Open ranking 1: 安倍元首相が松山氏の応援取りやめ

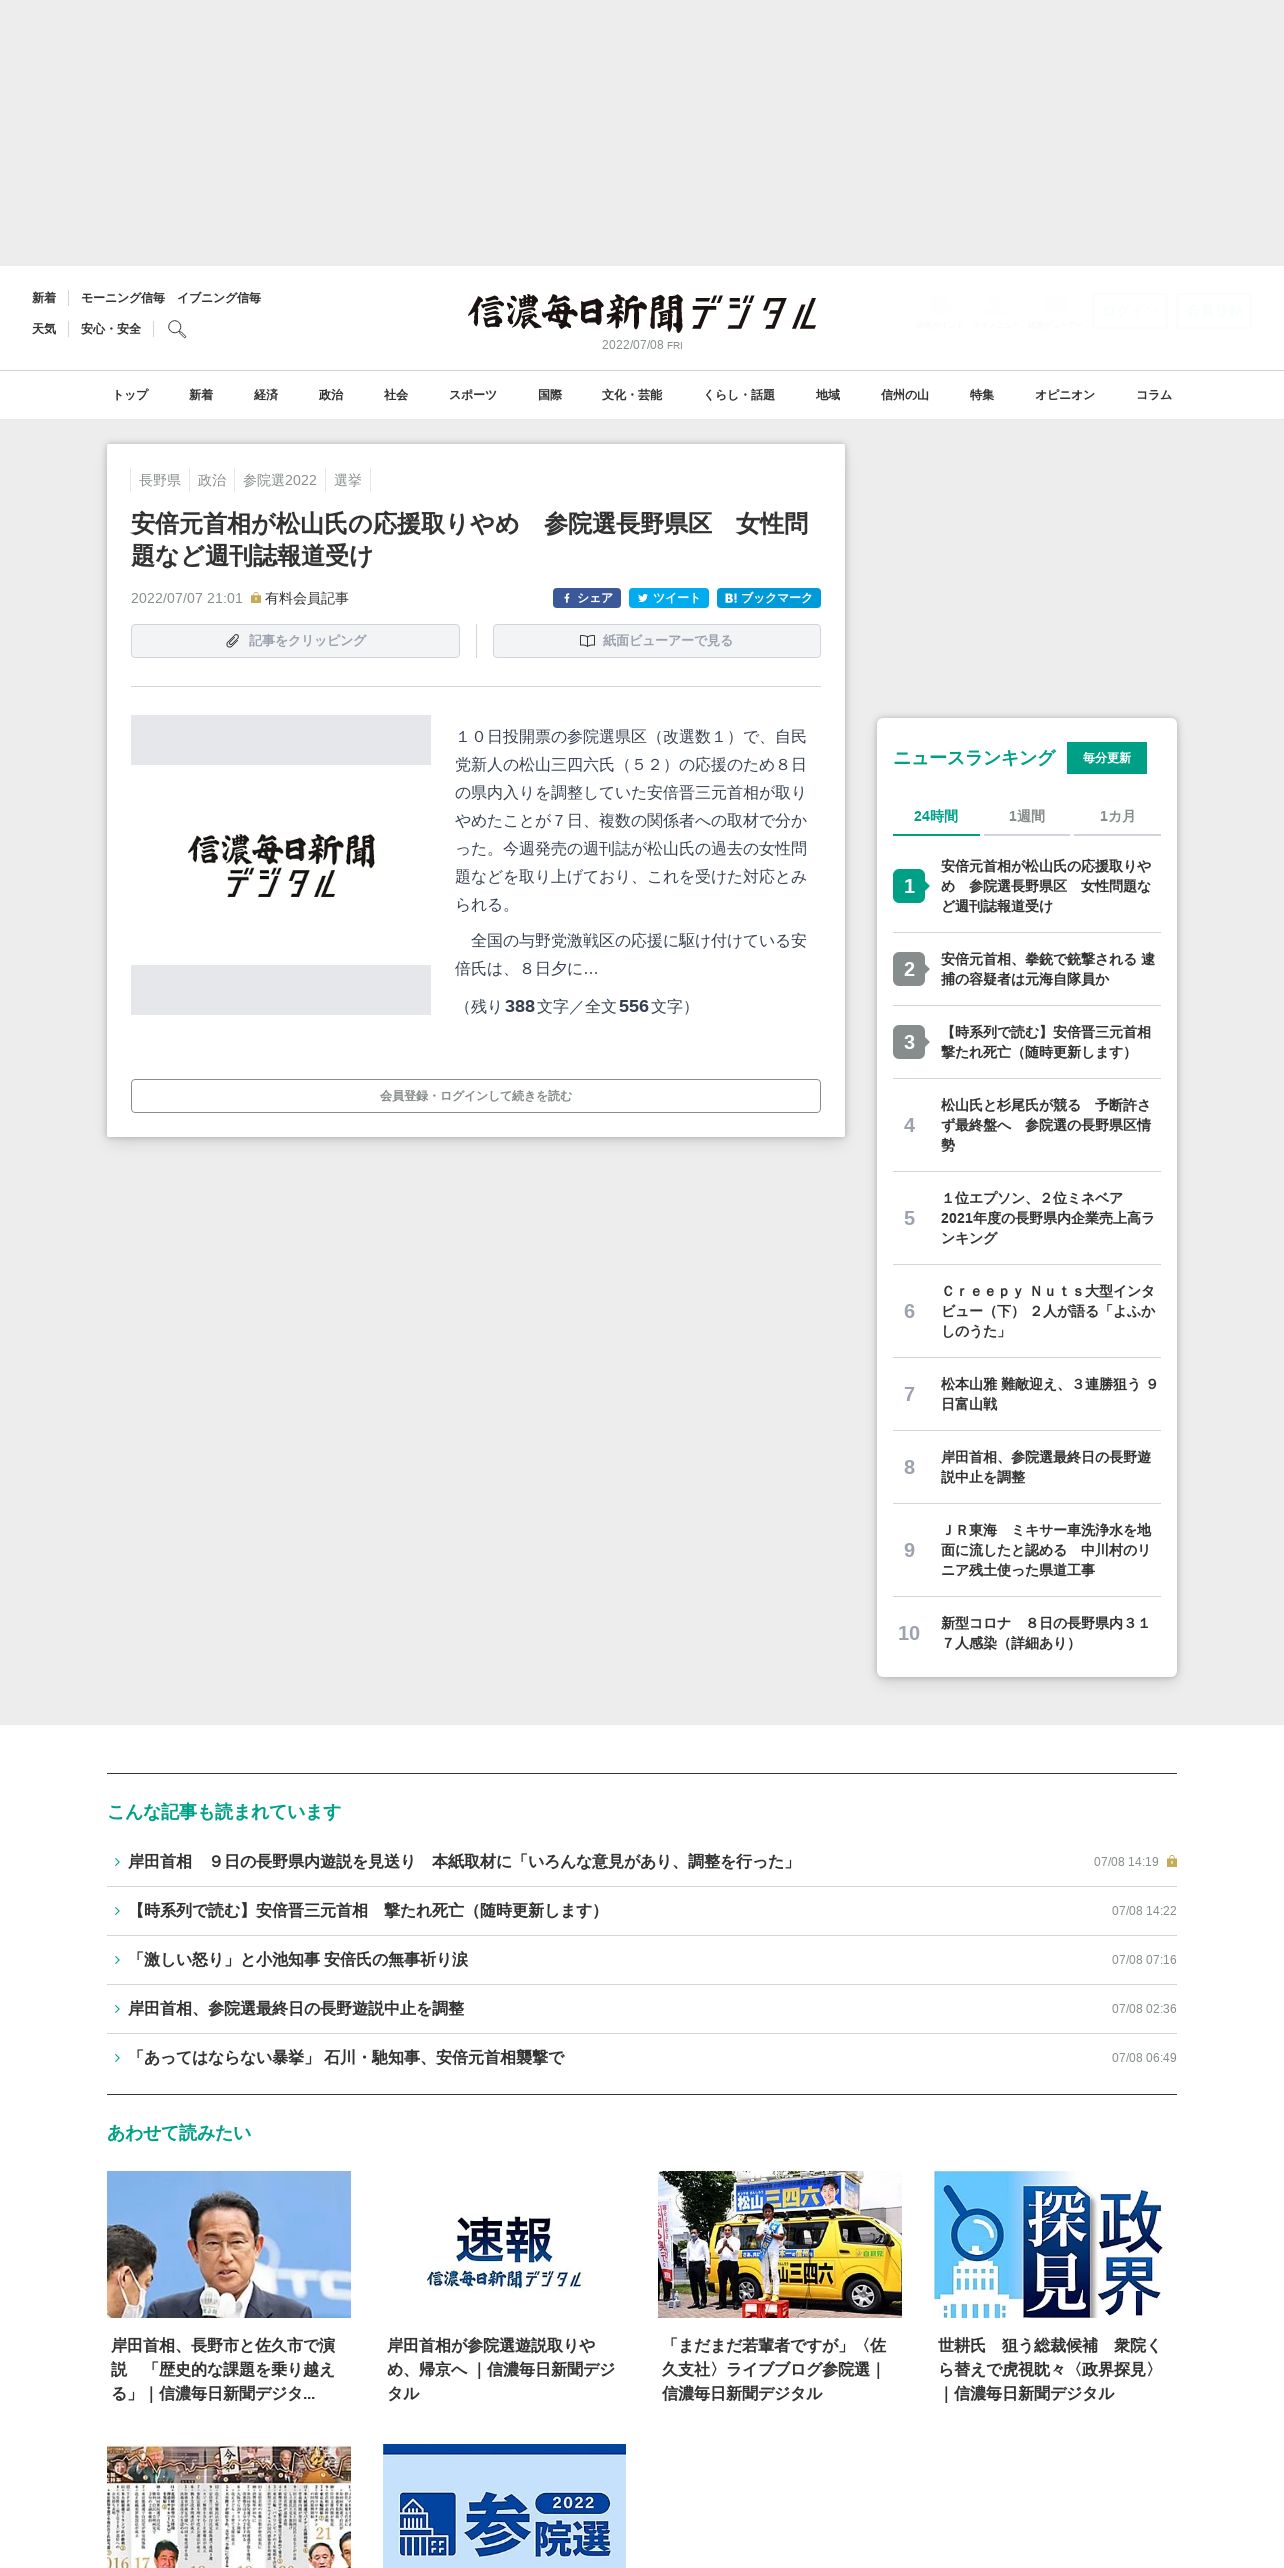pyautogui.click(x=1027, y=886)
